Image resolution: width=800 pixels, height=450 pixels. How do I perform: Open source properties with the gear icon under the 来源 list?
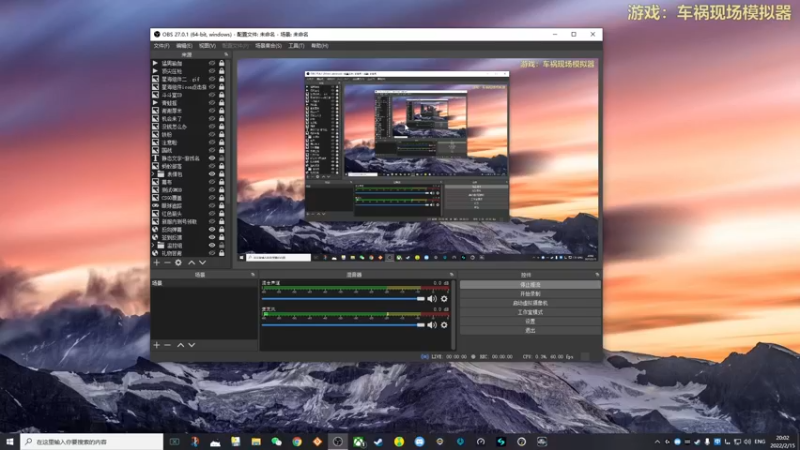click(178, 263)
